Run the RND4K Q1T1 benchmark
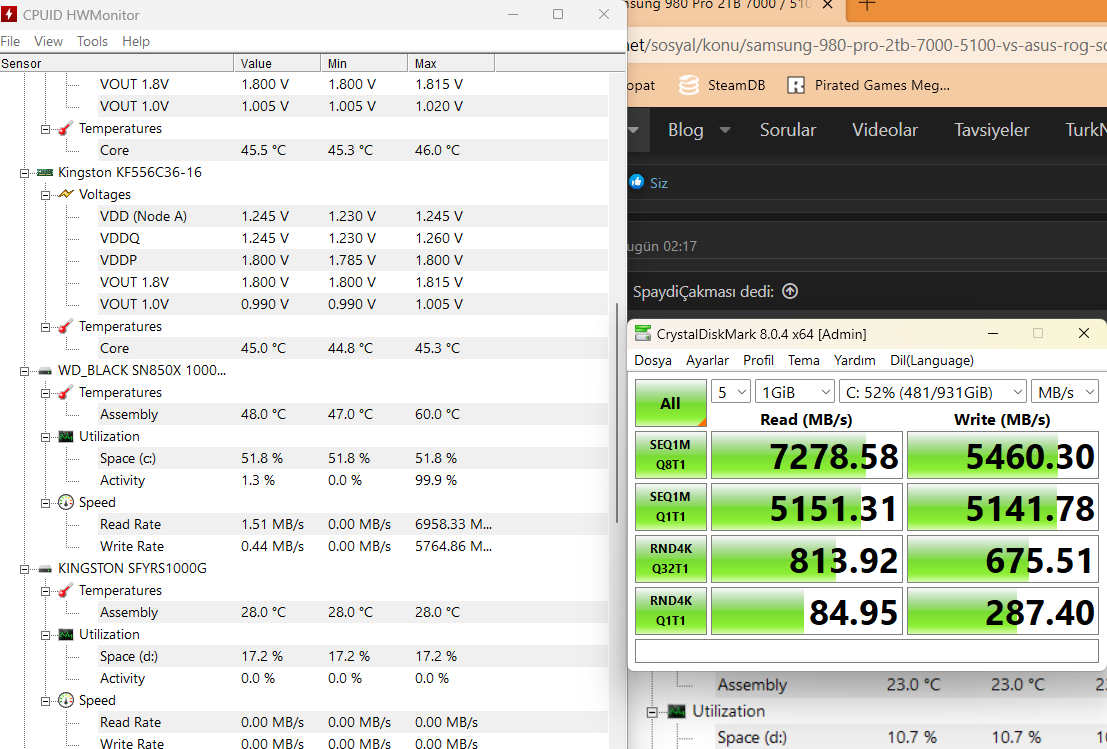This screenshot has height=749, width=1107. pyautogui.click(x=671, y=611)
